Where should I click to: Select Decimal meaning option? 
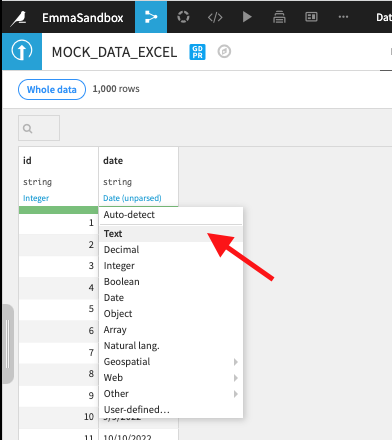click(171, 250)
